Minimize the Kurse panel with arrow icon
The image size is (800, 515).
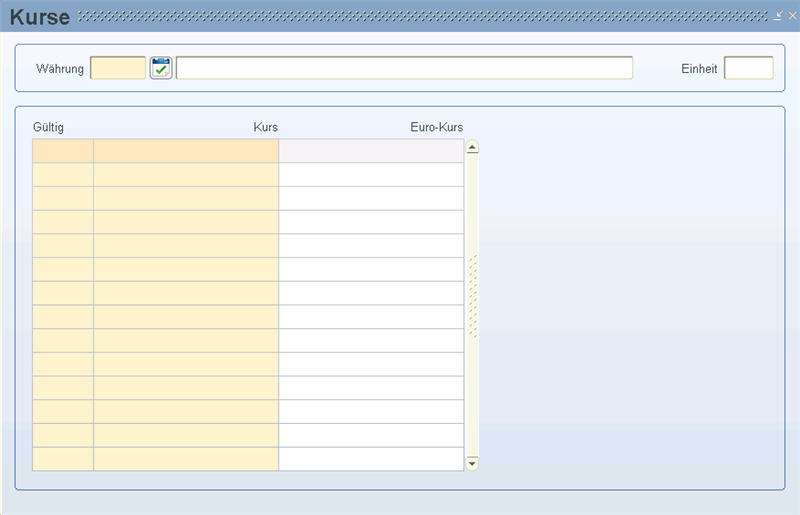coord(778,16)
